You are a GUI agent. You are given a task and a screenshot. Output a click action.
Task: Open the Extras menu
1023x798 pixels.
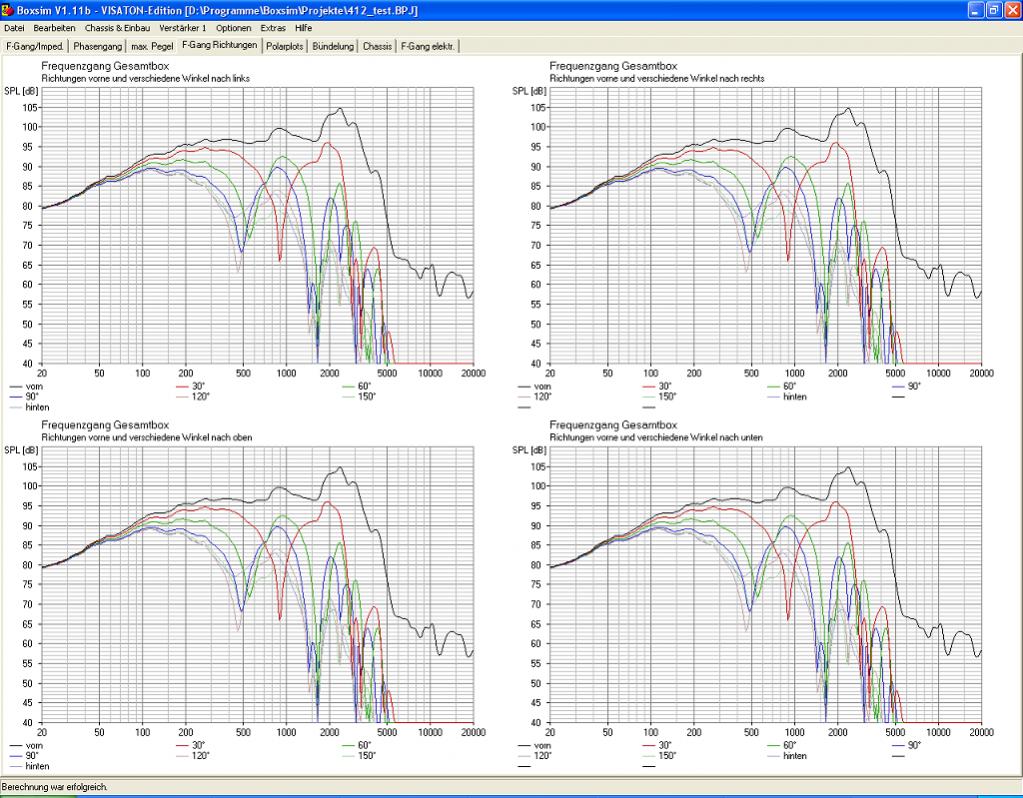pos(273,28)
